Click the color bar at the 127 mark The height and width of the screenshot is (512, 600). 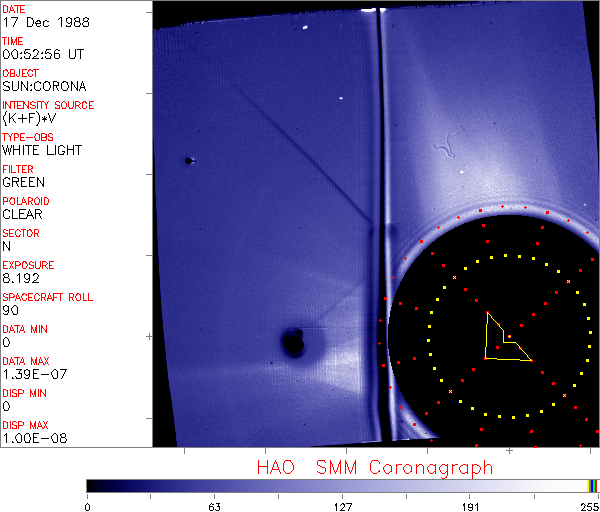[342, 485]
